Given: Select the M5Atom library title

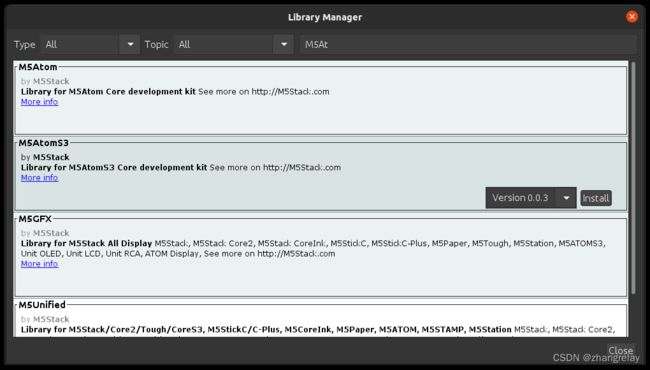Looking at the screenshot, I should pos(38,67).
